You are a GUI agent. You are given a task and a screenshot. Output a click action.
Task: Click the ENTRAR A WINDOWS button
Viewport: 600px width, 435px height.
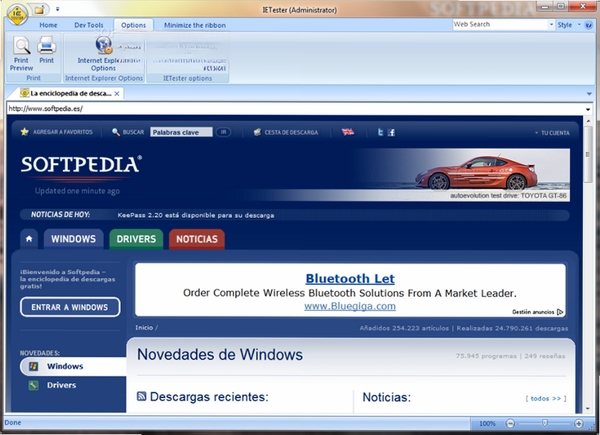point(70,307)
